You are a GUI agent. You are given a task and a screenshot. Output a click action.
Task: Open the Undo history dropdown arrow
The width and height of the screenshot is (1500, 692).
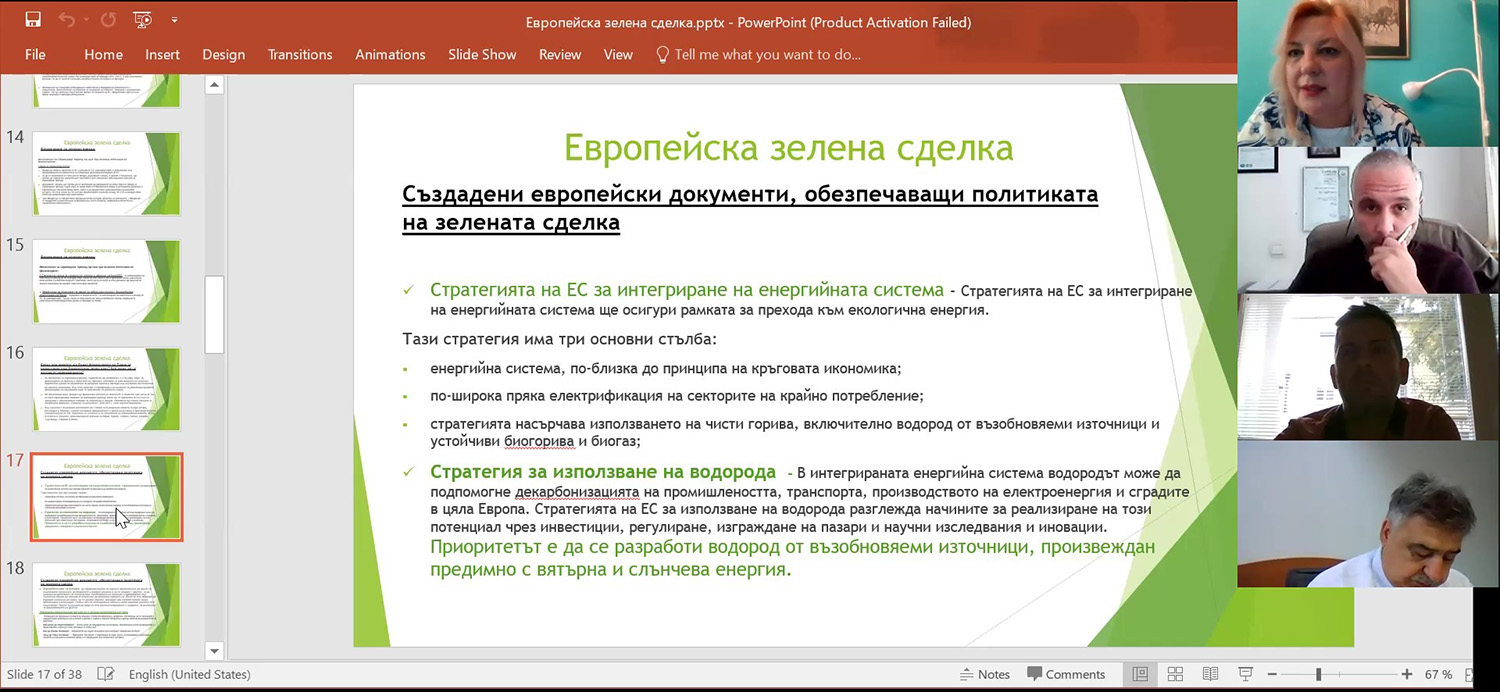coord(86,20)
